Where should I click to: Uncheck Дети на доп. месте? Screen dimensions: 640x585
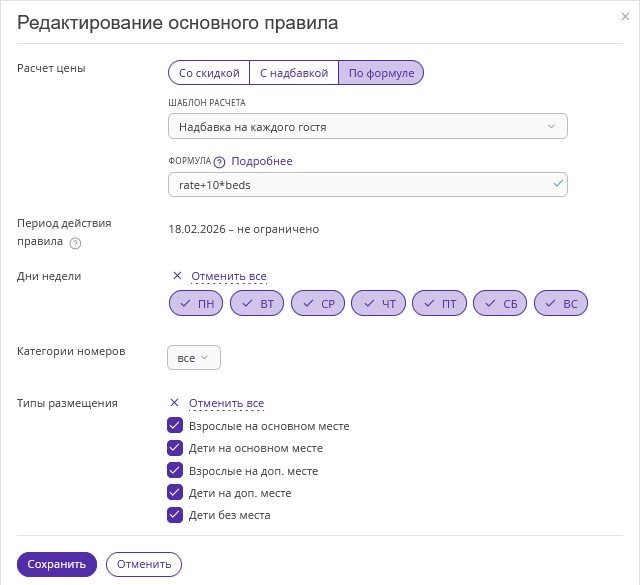pos(175,493)
